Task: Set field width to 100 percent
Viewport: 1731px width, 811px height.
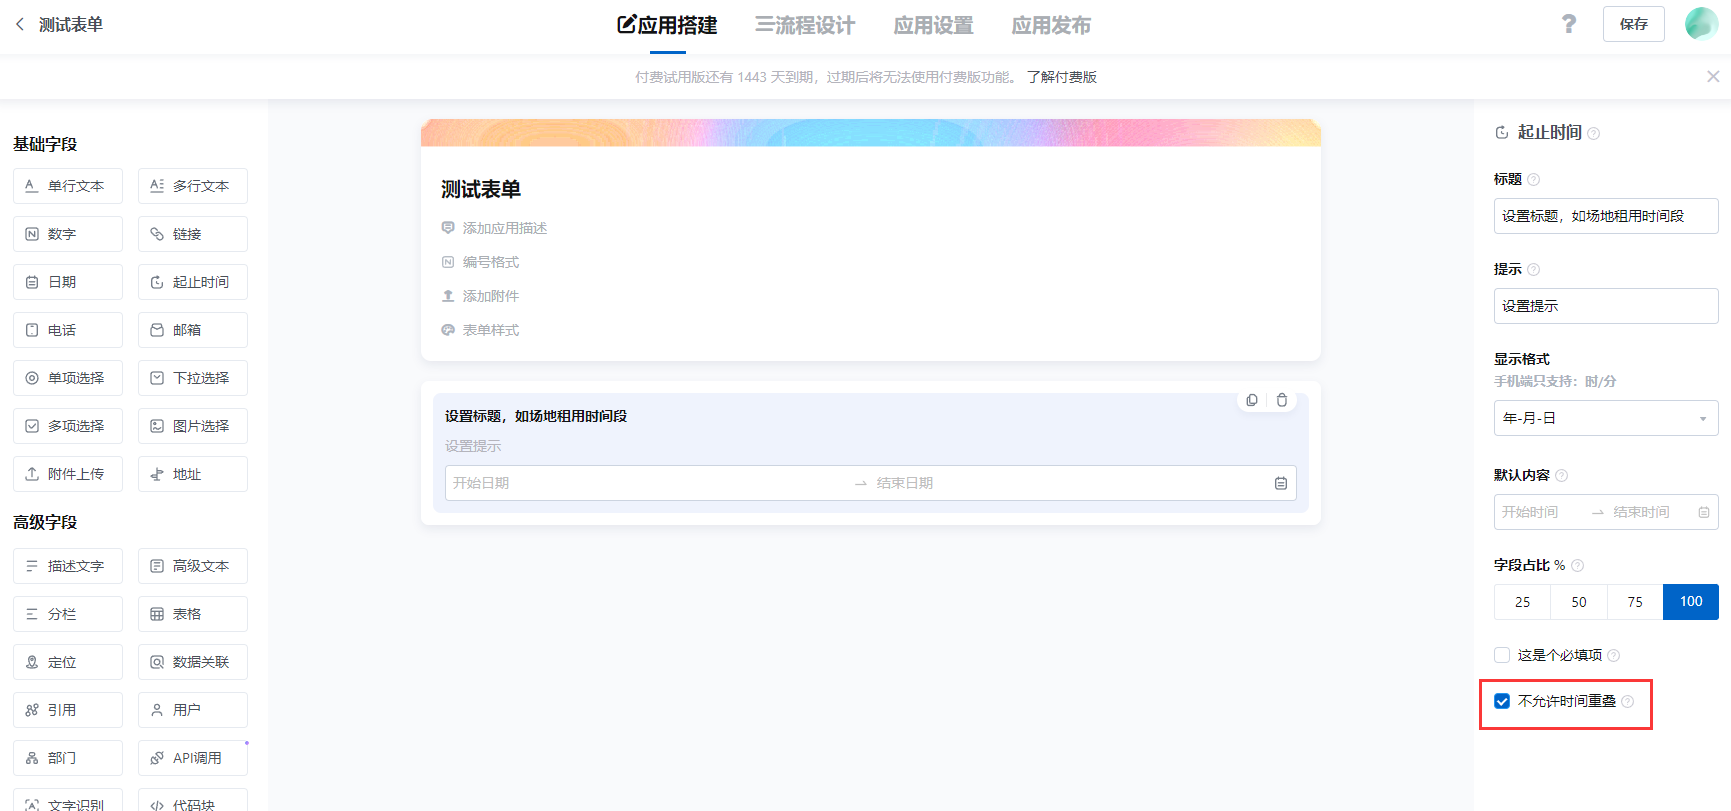Action: point(1691,602)
